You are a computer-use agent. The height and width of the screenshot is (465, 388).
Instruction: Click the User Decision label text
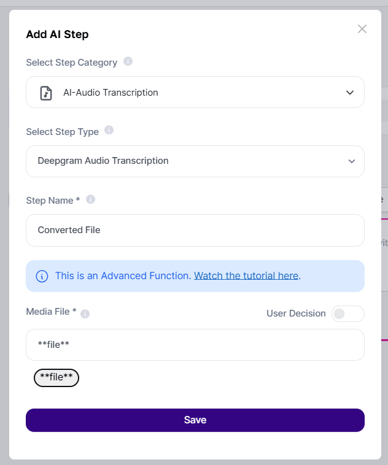click(296, 313)
